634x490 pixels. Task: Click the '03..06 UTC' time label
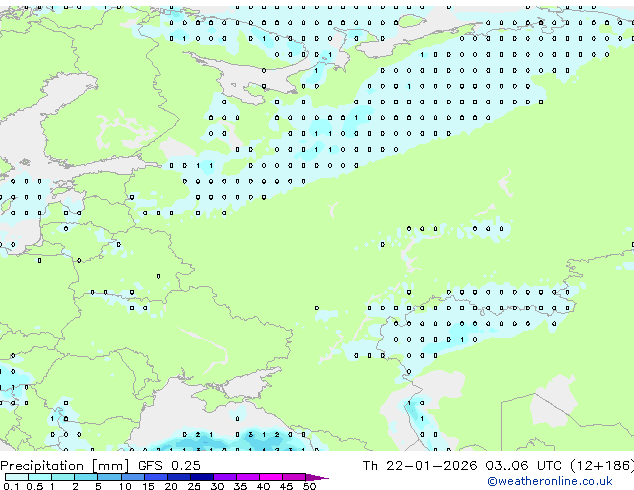click(524, 466)
